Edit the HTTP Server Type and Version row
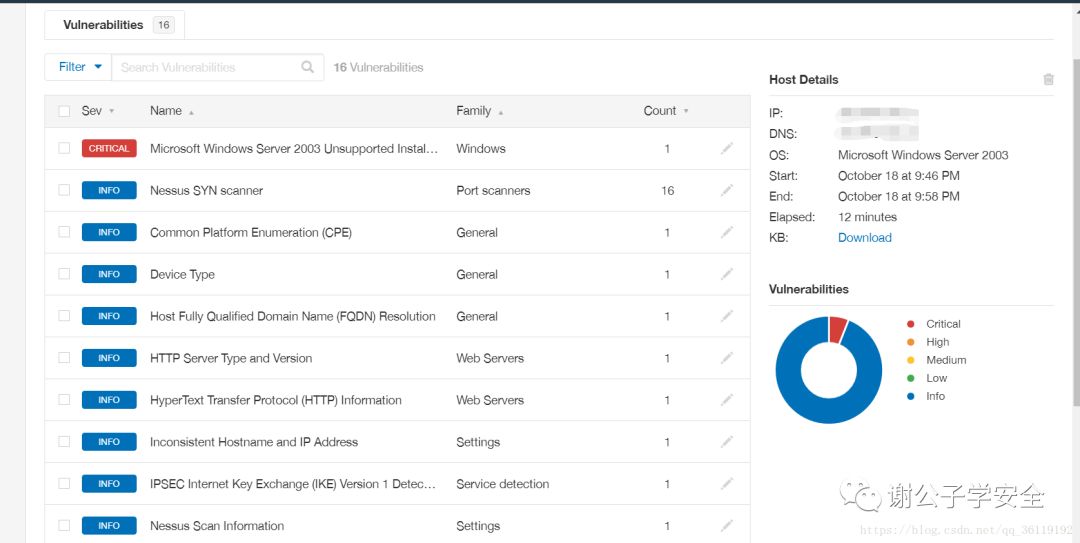 tap(727, 359)
